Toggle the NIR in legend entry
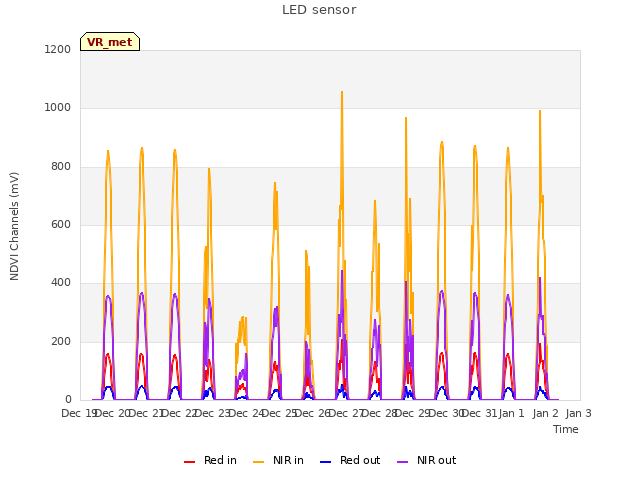Image resolution: width=640 pixels, height=480 pixels. pos(278,460)
